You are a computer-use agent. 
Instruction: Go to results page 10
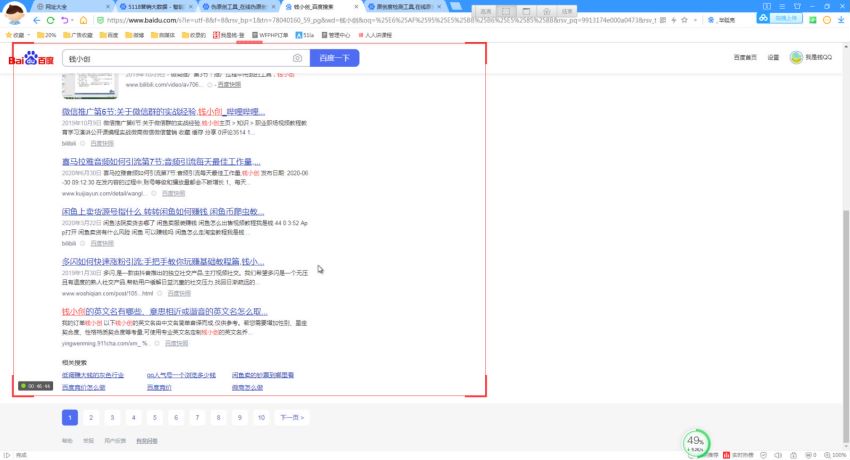coord(261,418)
